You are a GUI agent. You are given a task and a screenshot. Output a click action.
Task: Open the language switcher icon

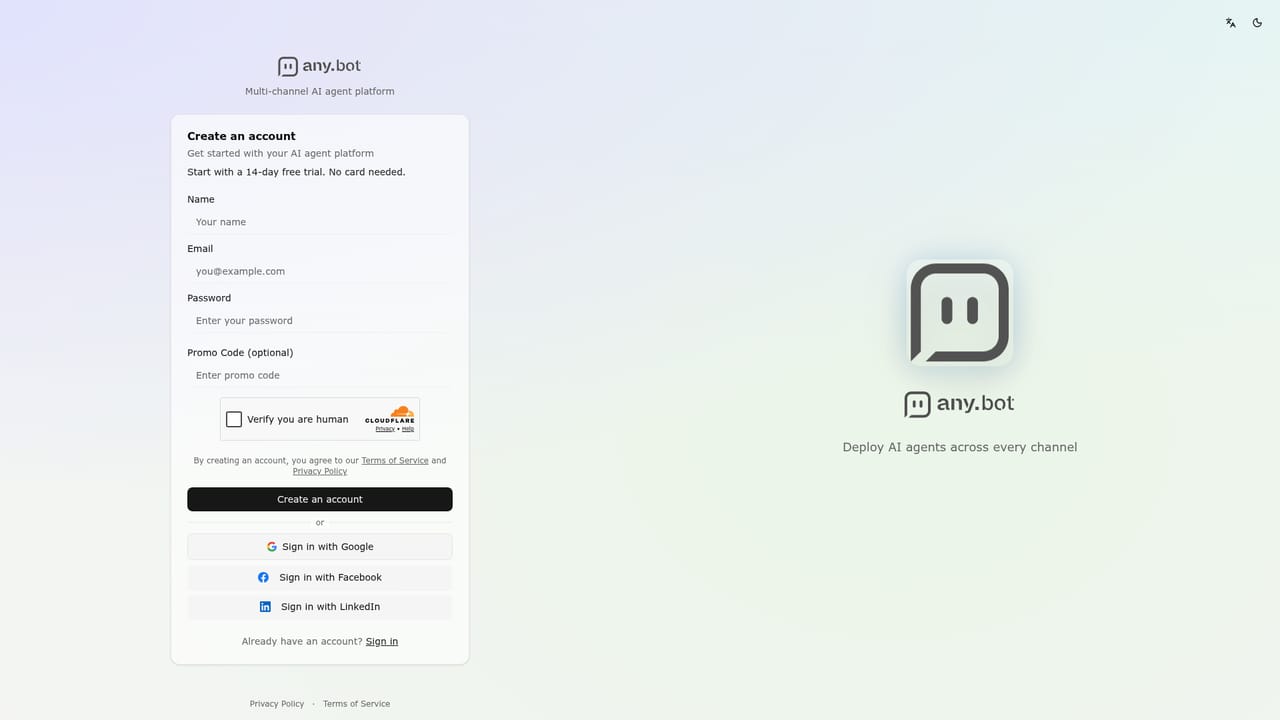[x=1231, y=23]
